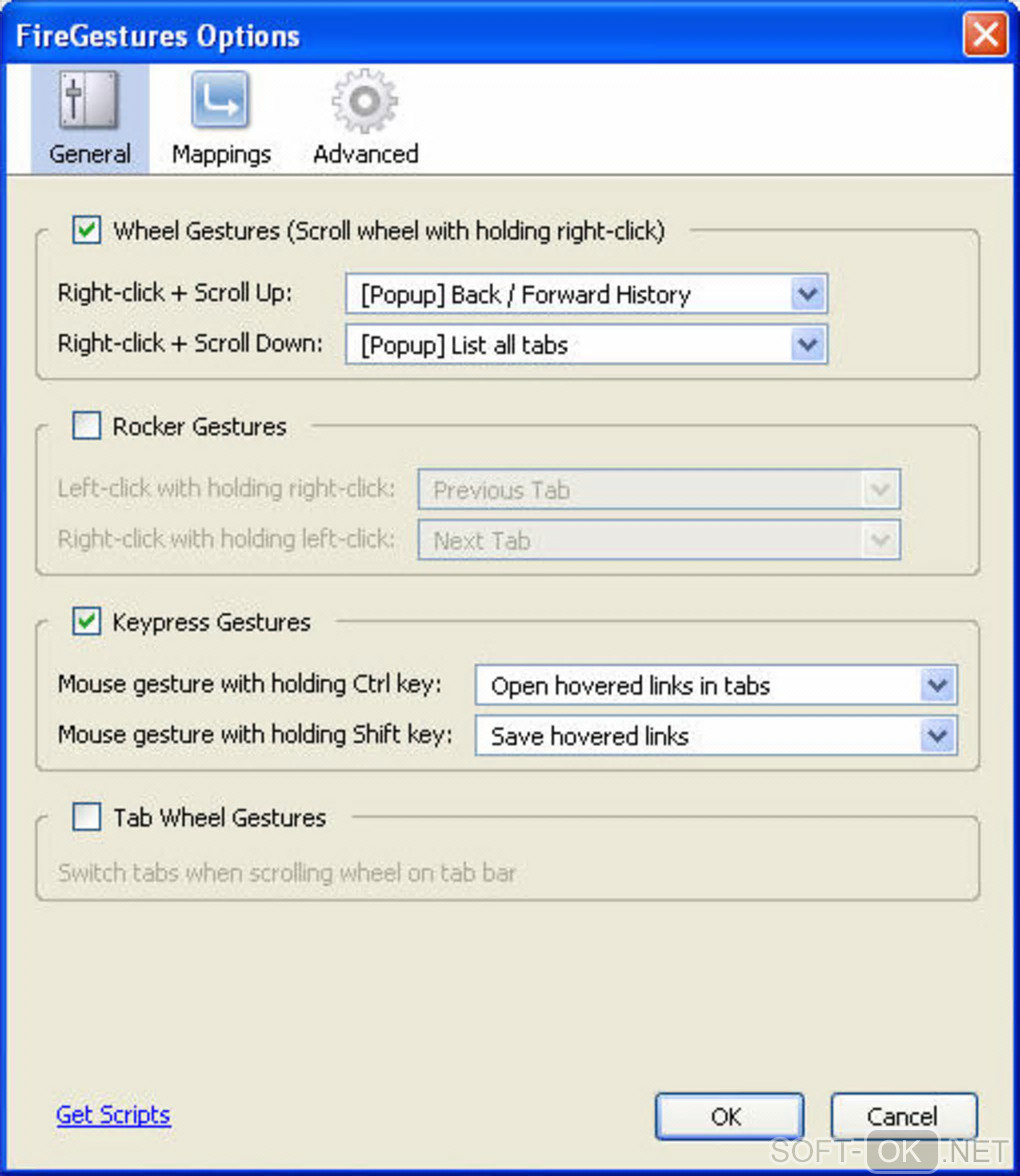This screenshot has width=1020, height=1176.
Task: Enable the Rocker Gestures checkbox
Action: [x=87, y=427]
